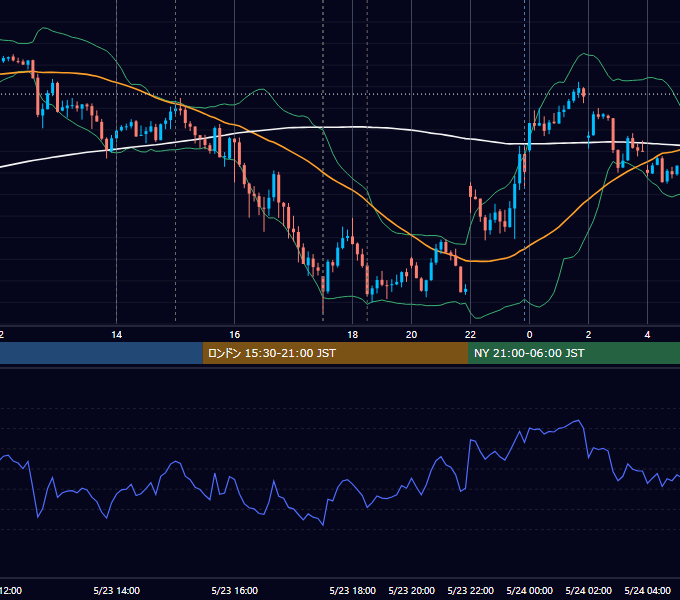This screenshot has height=600, width=680.
Task: Click the 5/23 22:00 time axis label
Action: pos(471,590)
